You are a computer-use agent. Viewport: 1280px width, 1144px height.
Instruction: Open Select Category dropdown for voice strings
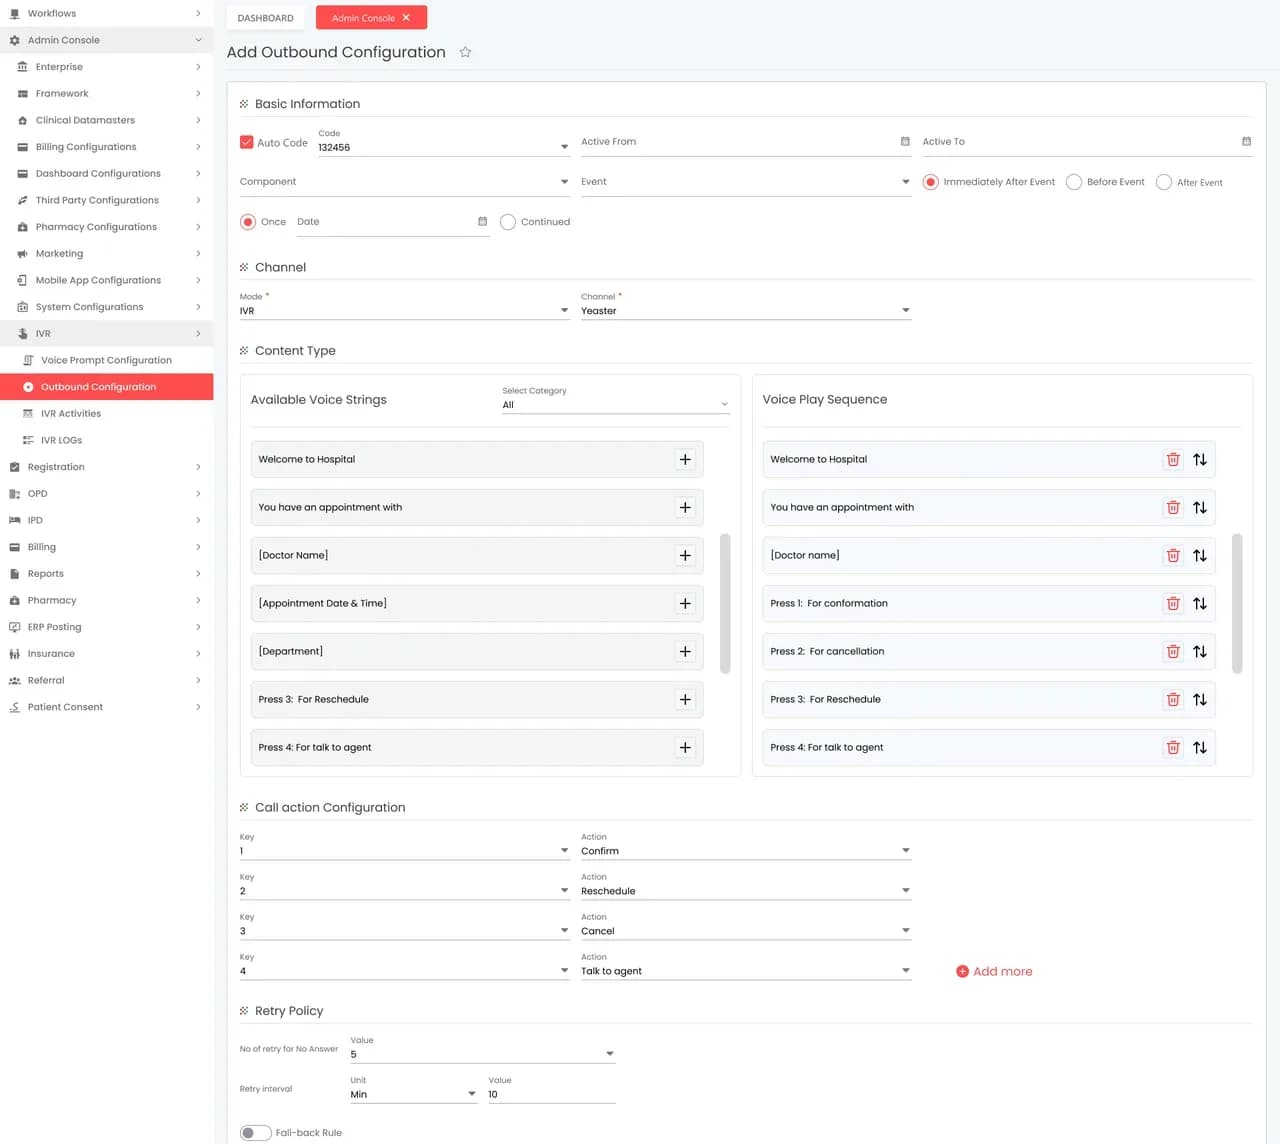coord(616,400)
